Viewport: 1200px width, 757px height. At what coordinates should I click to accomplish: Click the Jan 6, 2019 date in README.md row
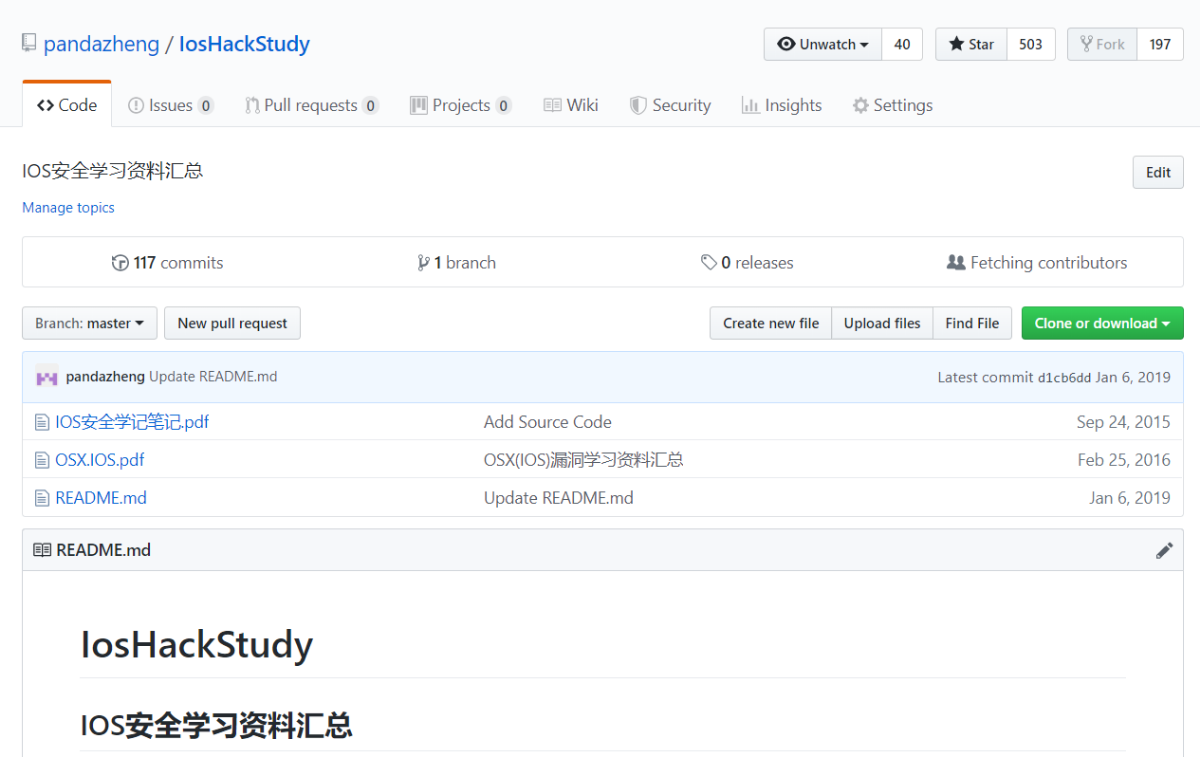[x=1130, y=498]
